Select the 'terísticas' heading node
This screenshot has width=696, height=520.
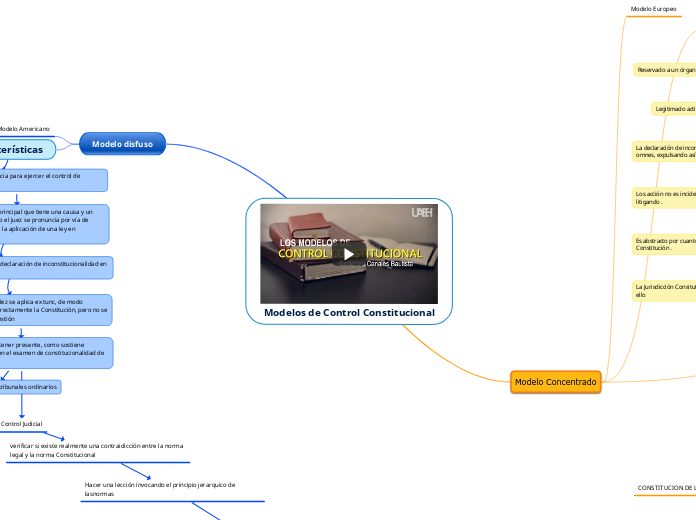point(28,150)
